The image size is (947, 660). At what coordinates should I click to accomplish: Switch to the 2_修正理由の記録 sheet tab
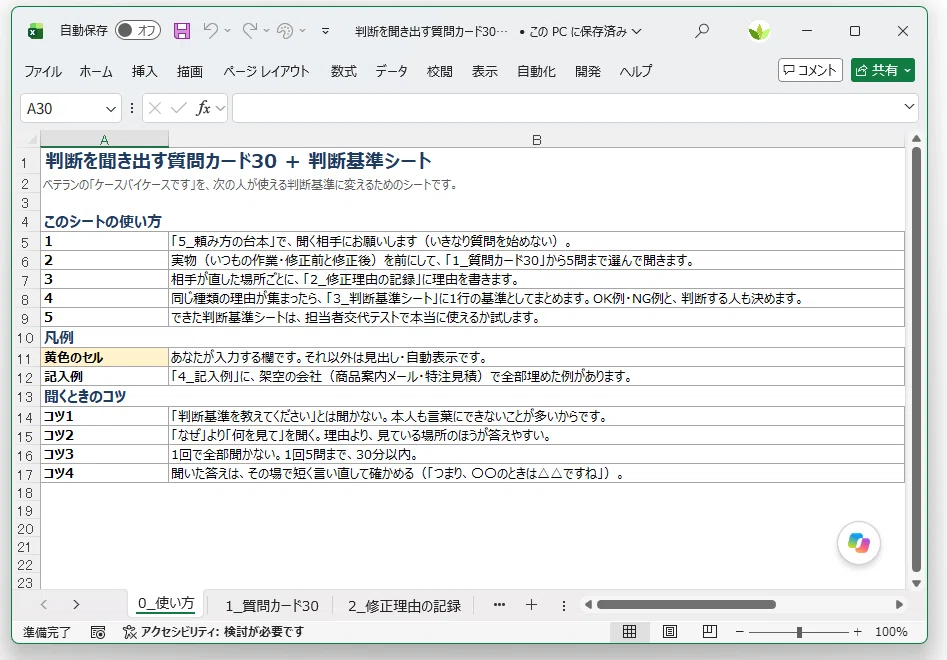click(404, 606)
